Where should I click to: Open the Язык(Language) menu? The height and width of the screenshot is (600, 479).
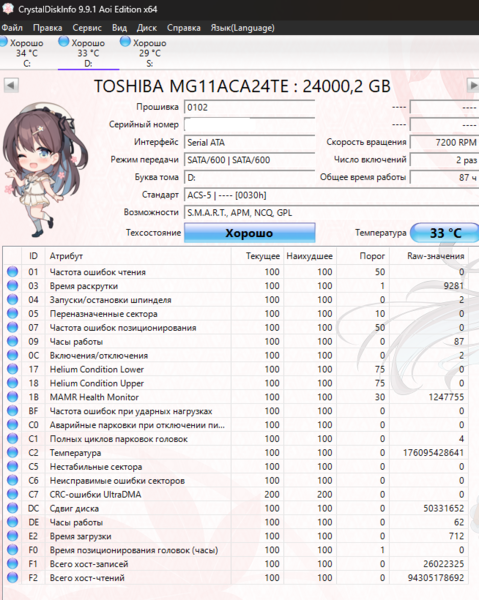[243, 28]
